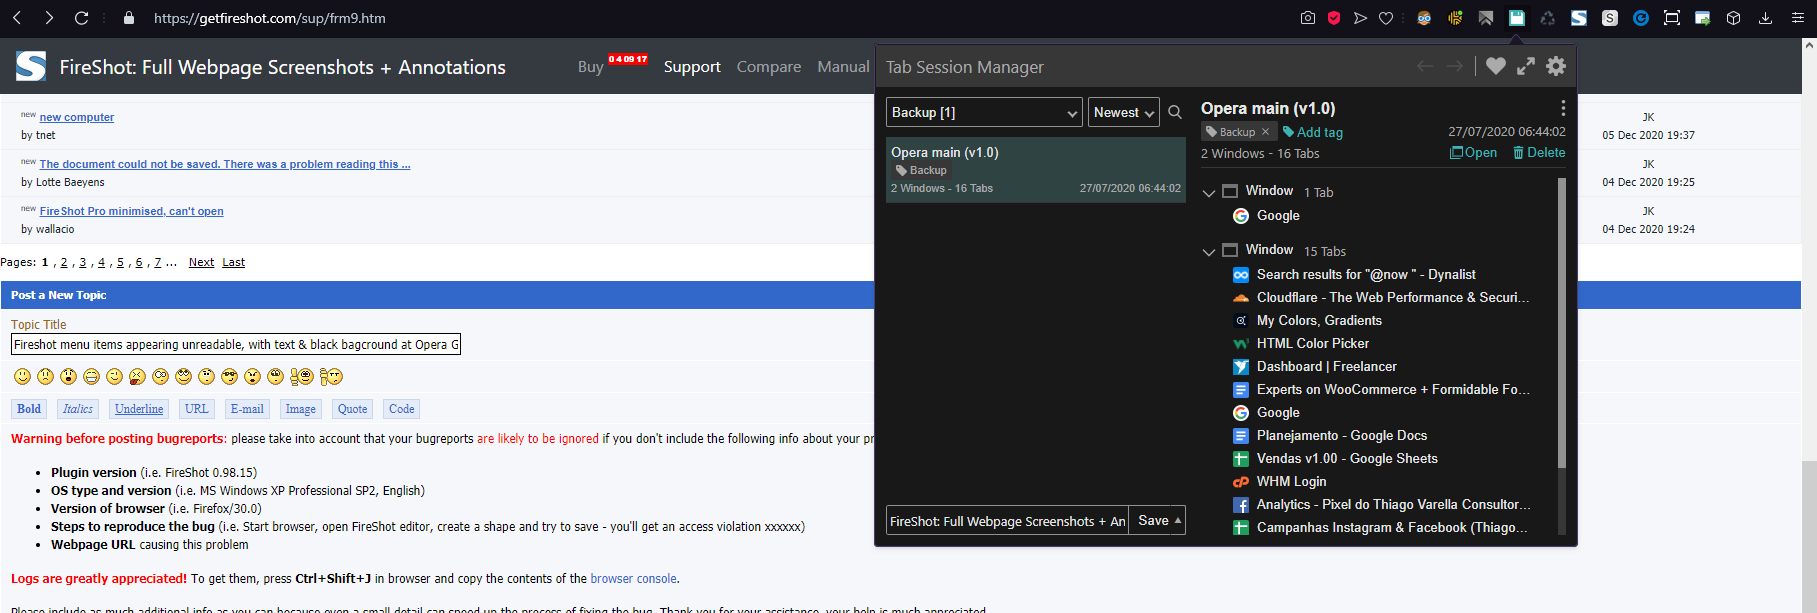1817x613 pixels.
Task: Click the Next page link
Action: (x=201, y=262)
